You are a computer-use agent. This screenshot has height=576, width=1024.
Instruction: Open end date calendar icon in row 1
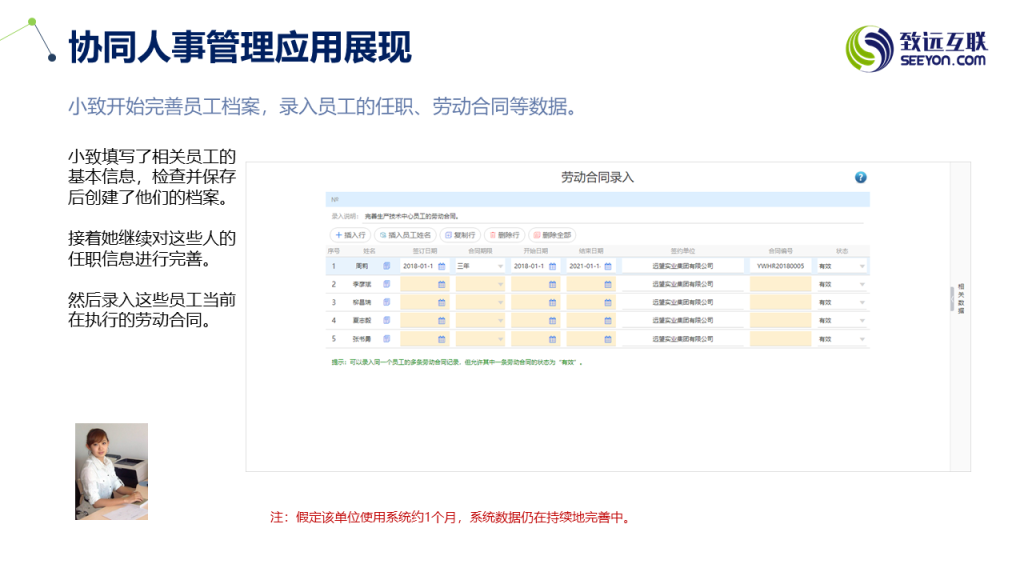608,267
